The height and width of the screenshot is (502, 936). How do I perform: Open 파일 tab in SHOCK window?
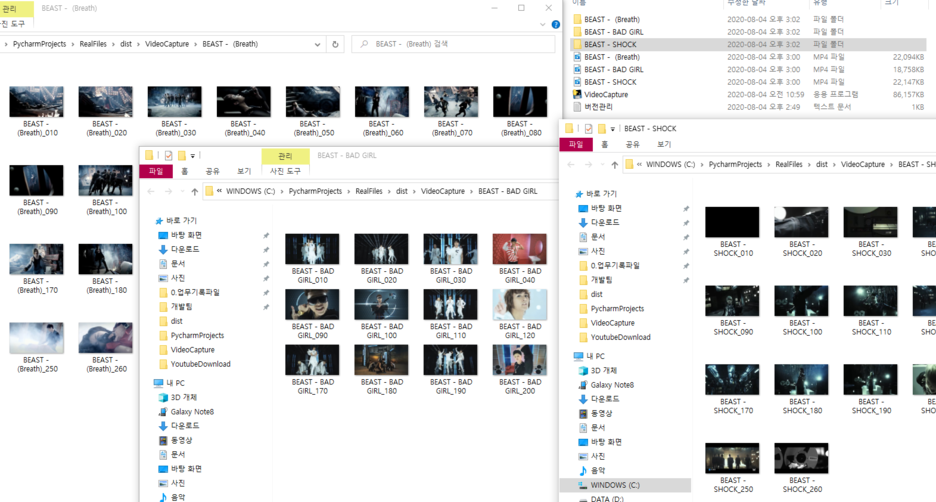pyautogui.click(x=576, y=144)
